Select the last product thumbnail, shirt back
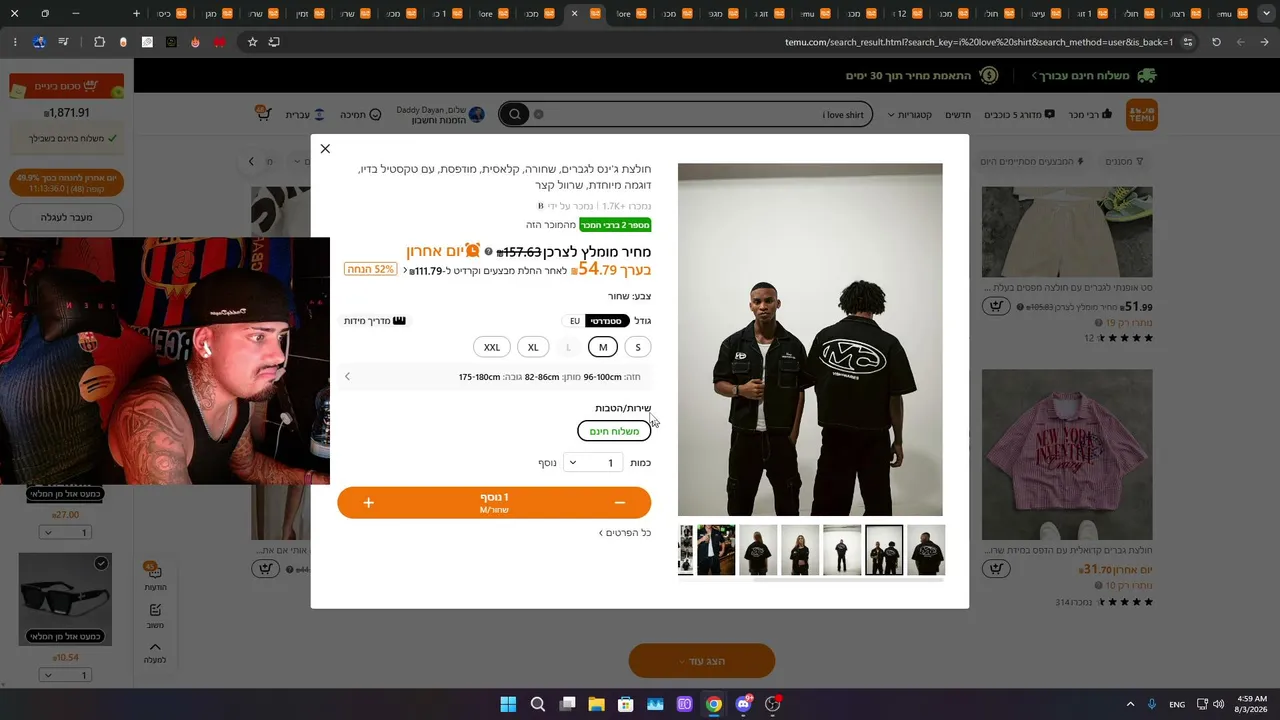Screen dimensions: 1280x720 (926, 550)
